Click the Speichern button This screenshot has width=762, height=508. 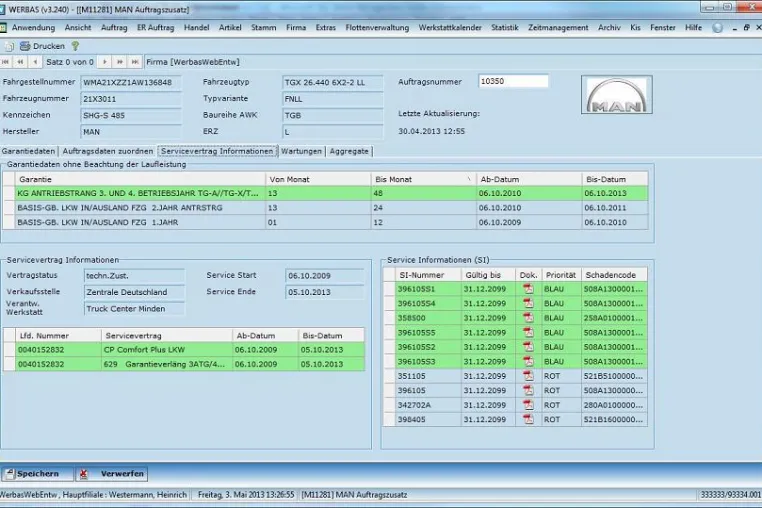click(x=37, y=473)
